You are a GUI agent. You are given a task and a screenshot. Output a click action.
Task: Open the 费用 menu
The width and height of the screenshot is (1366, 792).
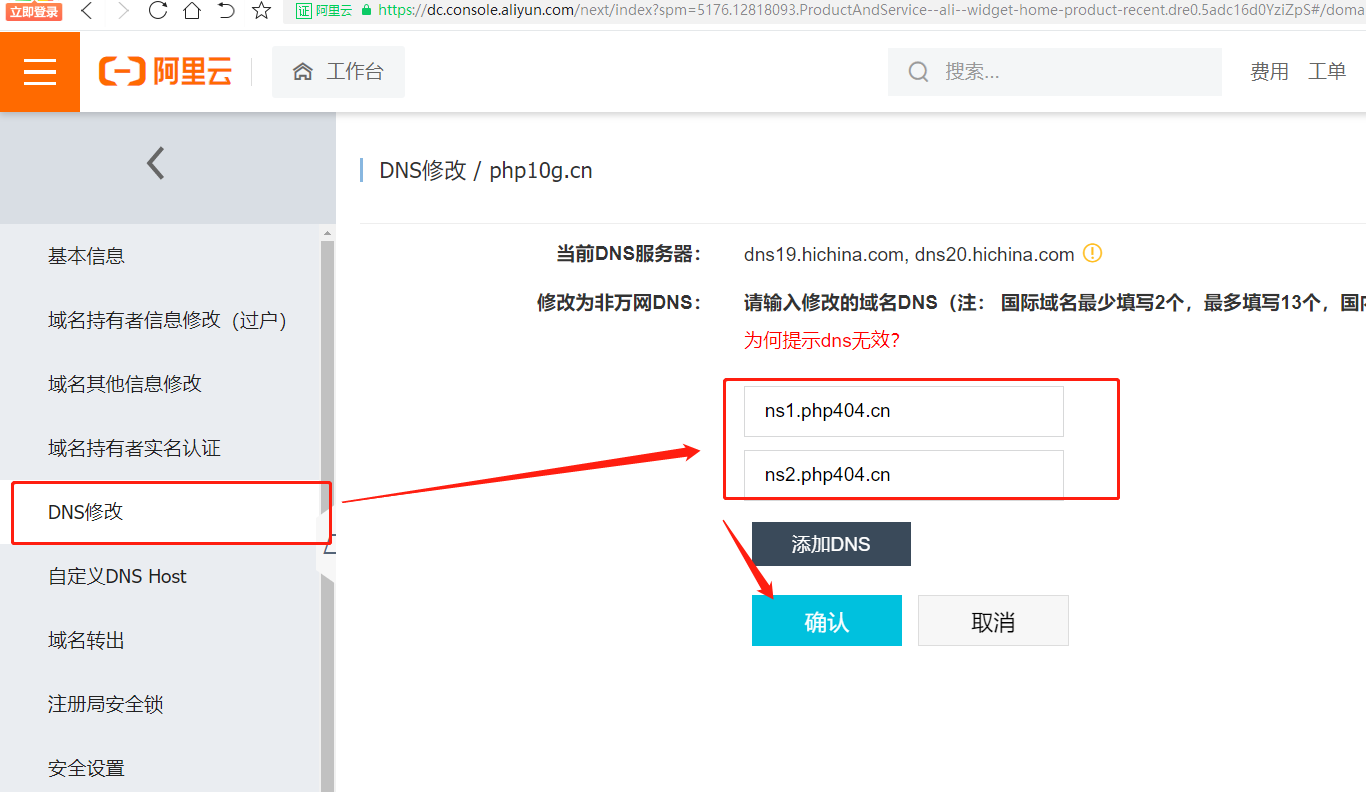coord(1269,72)
